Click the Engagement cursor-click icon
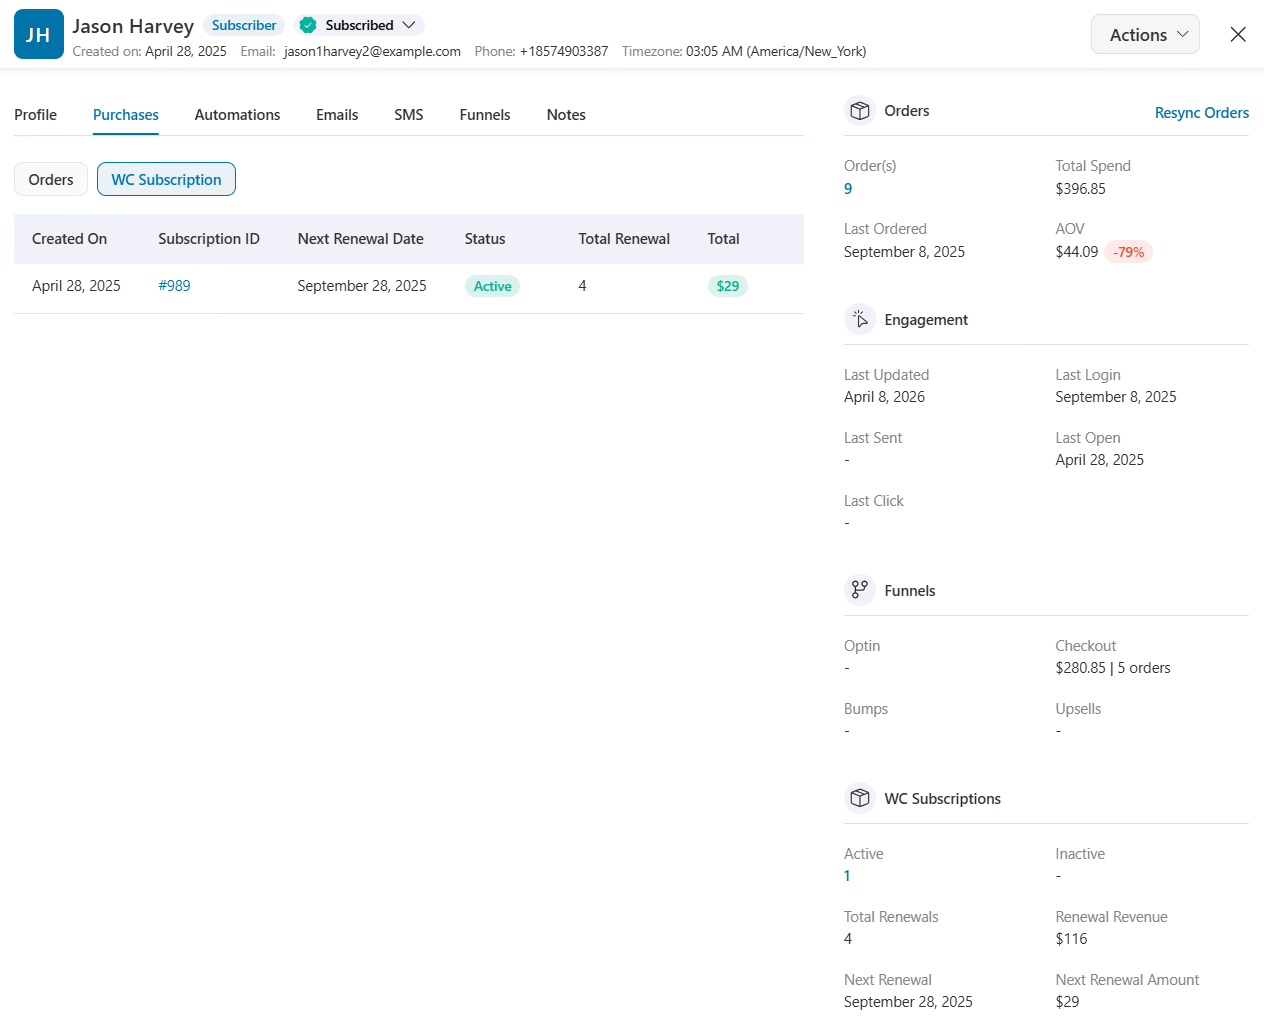1264x1034 pixels. (x=860, y=319)
